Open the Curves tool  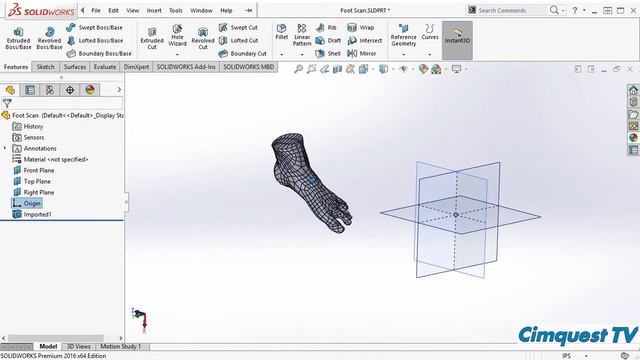click(x=430, y=32)
